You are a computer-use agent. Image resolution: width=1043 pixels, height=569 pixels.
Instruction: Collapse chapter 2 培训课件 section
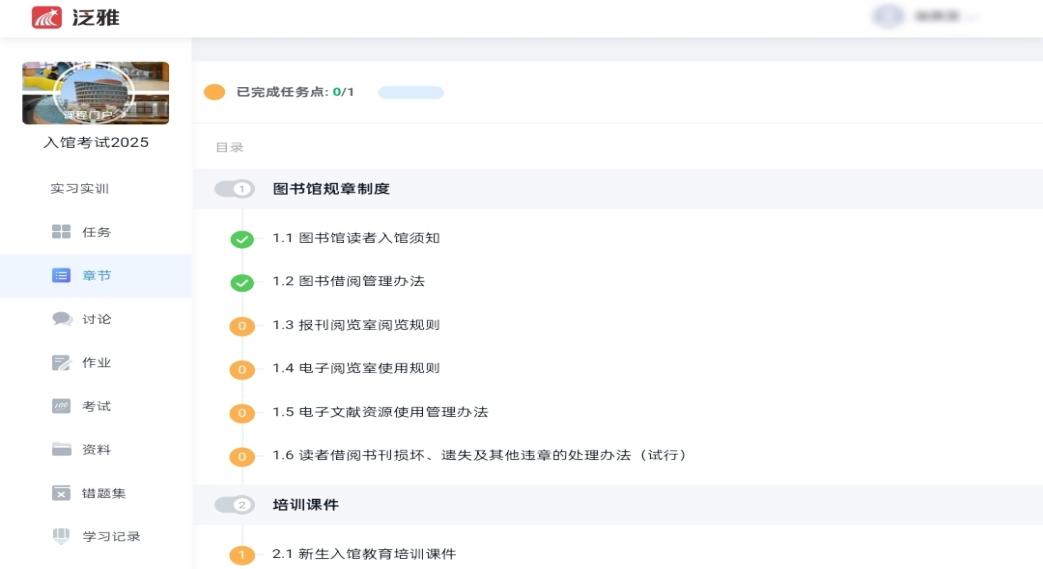(235, 505)
